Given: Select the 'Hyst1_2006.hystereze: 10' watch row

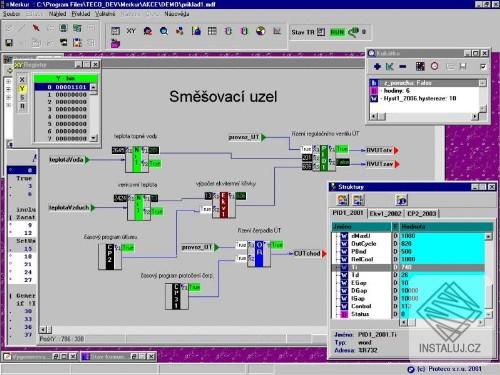Looking at the screenshot, I should [424, 99].
